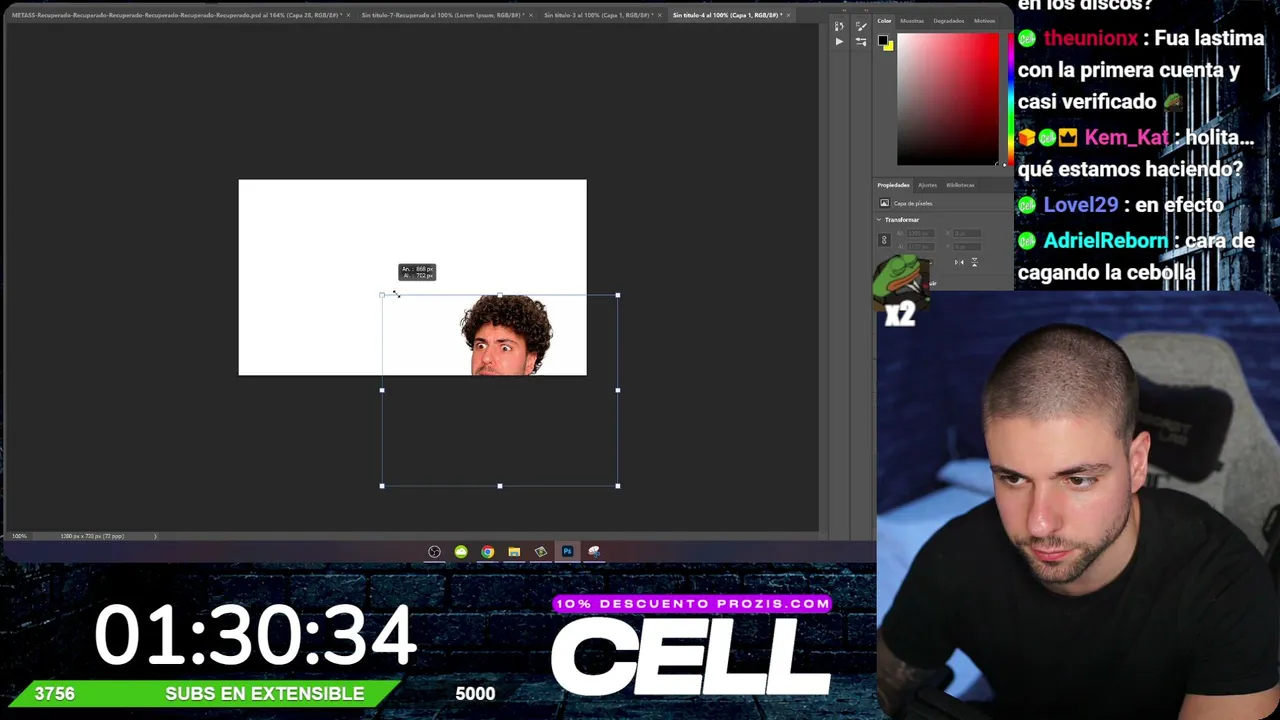Switch to the Motivos tab
Image resolution: width=1280 pixels, height=720 pixels.
pyautogui.click(x=985, y=21)
